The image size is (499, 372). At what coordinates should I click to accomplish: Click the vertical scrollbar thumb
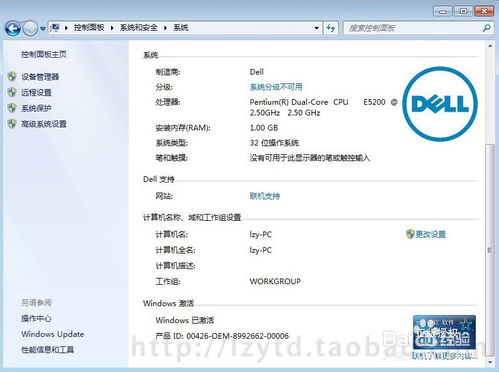[x=490, y=250]
